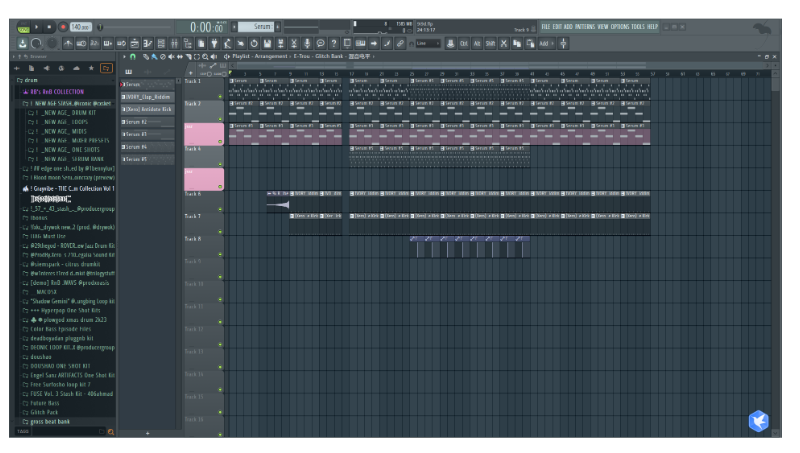
Task: Open the Serum pattern selector
Action: (x=256, y=27)
